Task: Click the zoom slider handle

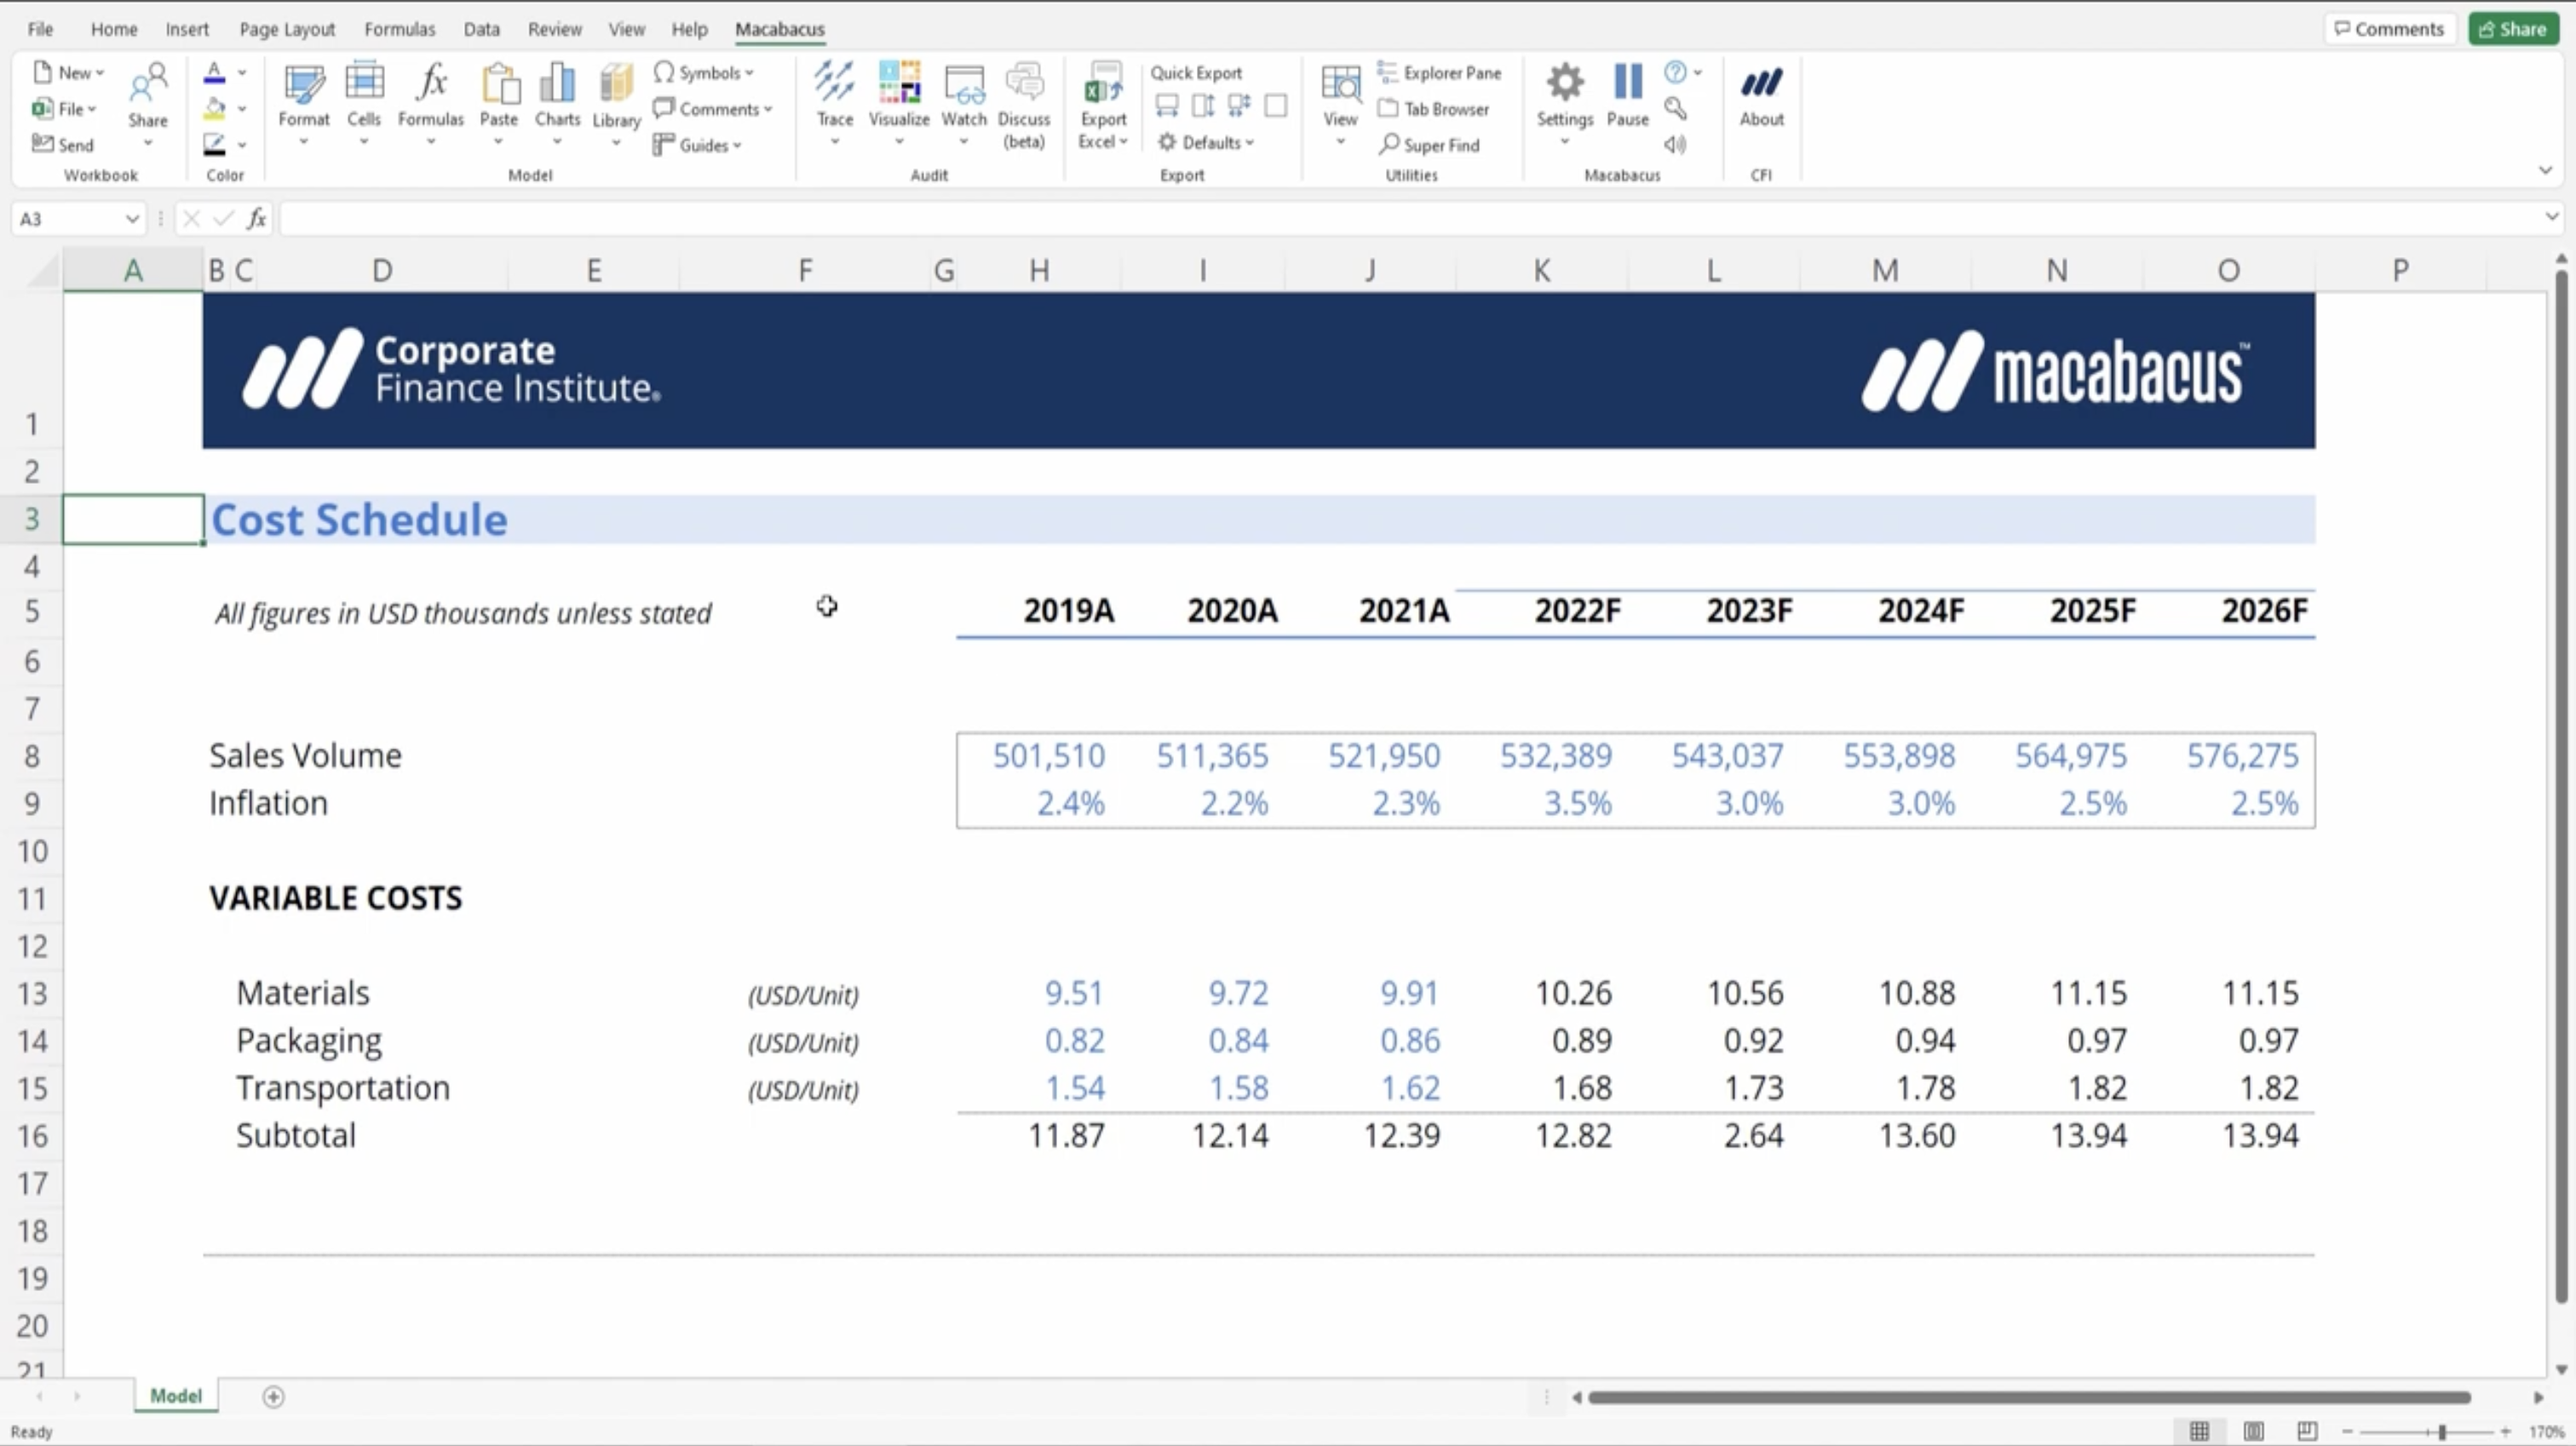Action: pos(2441,1431)
